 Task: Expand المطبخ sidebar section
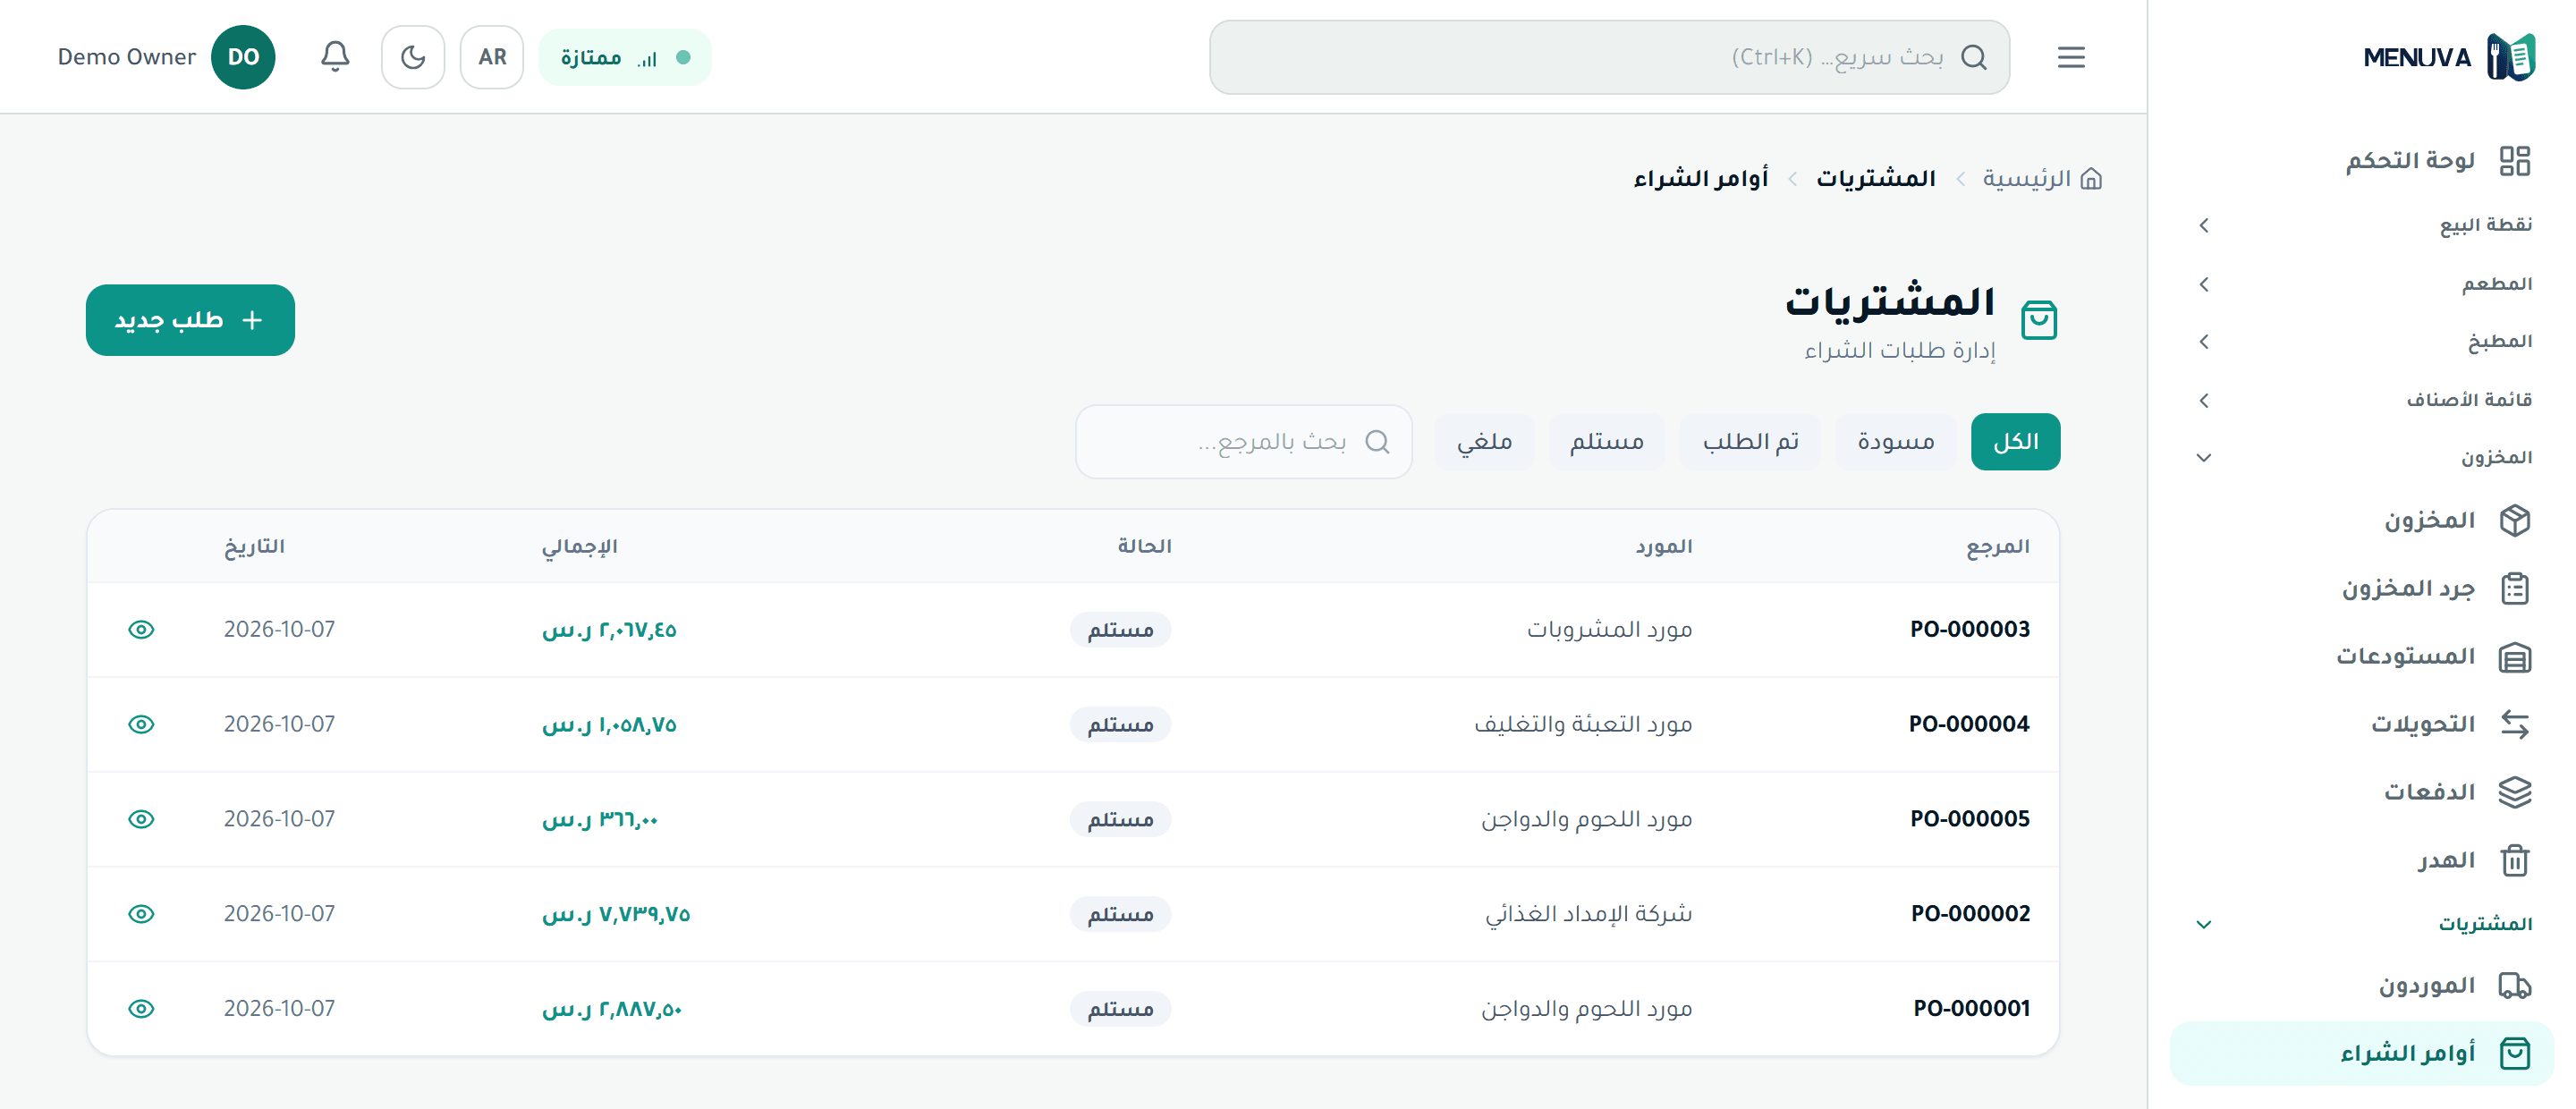pyautogui.click(x=2361, y=342)
